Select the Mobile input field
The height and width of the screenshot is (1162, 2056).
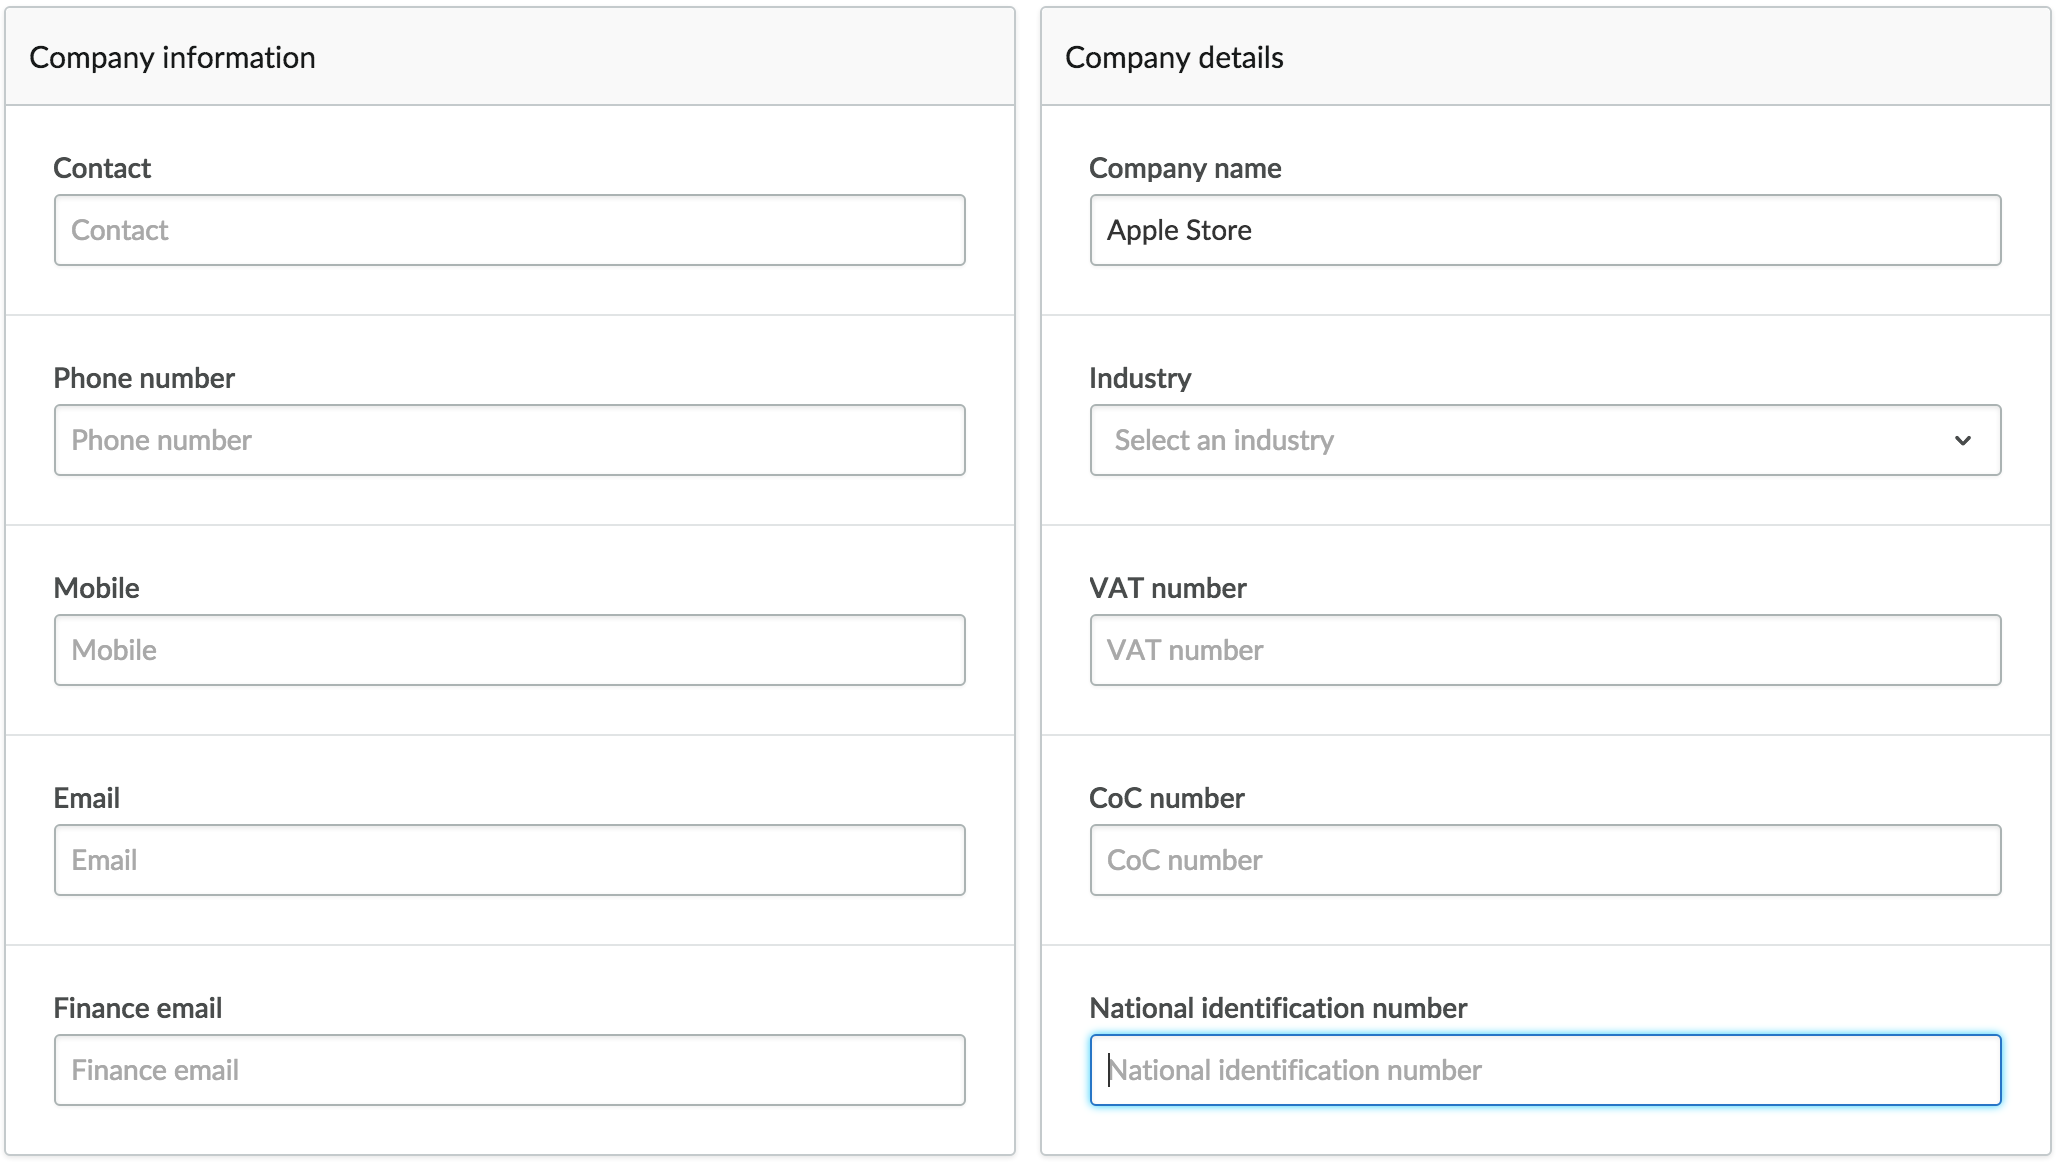pos(510,650)
